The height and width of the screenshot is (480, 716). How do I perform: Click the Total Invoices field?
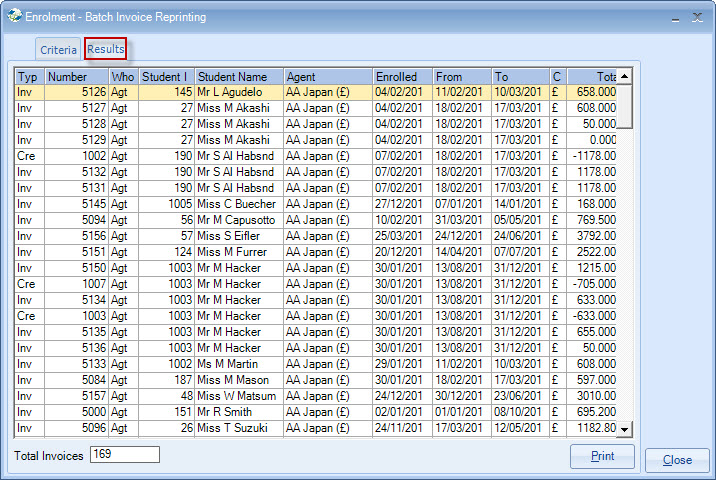(124, 455)
